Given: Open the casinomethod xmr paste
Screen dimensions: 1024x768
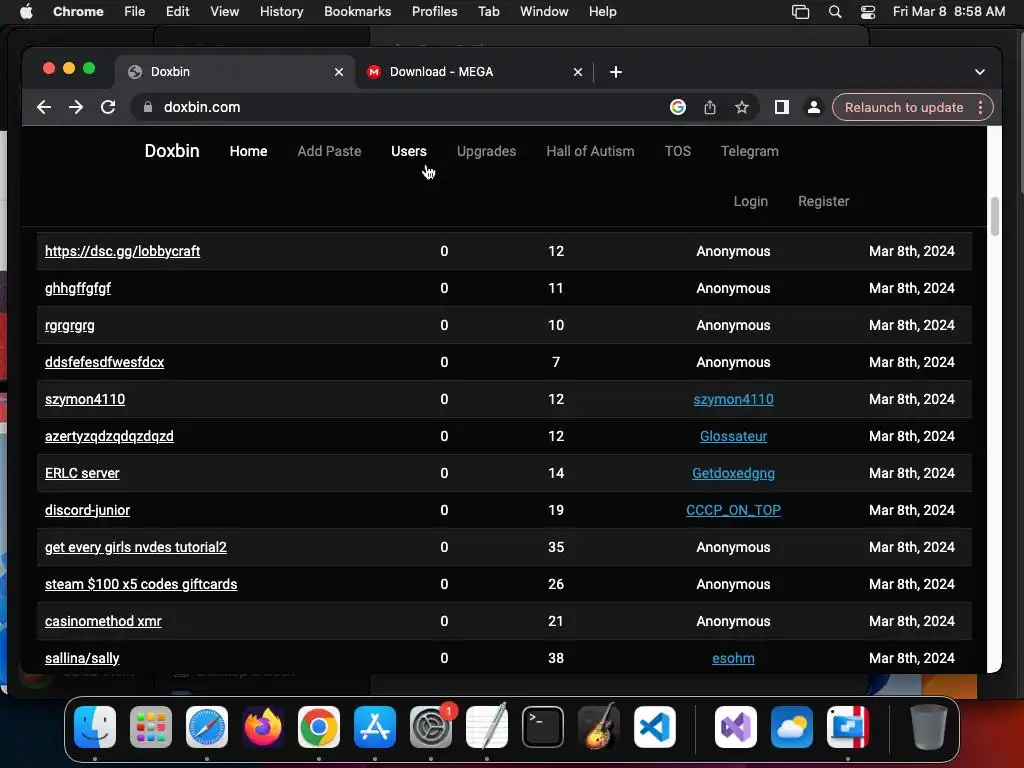Looking at the screenshot, I should pos(103,621).
